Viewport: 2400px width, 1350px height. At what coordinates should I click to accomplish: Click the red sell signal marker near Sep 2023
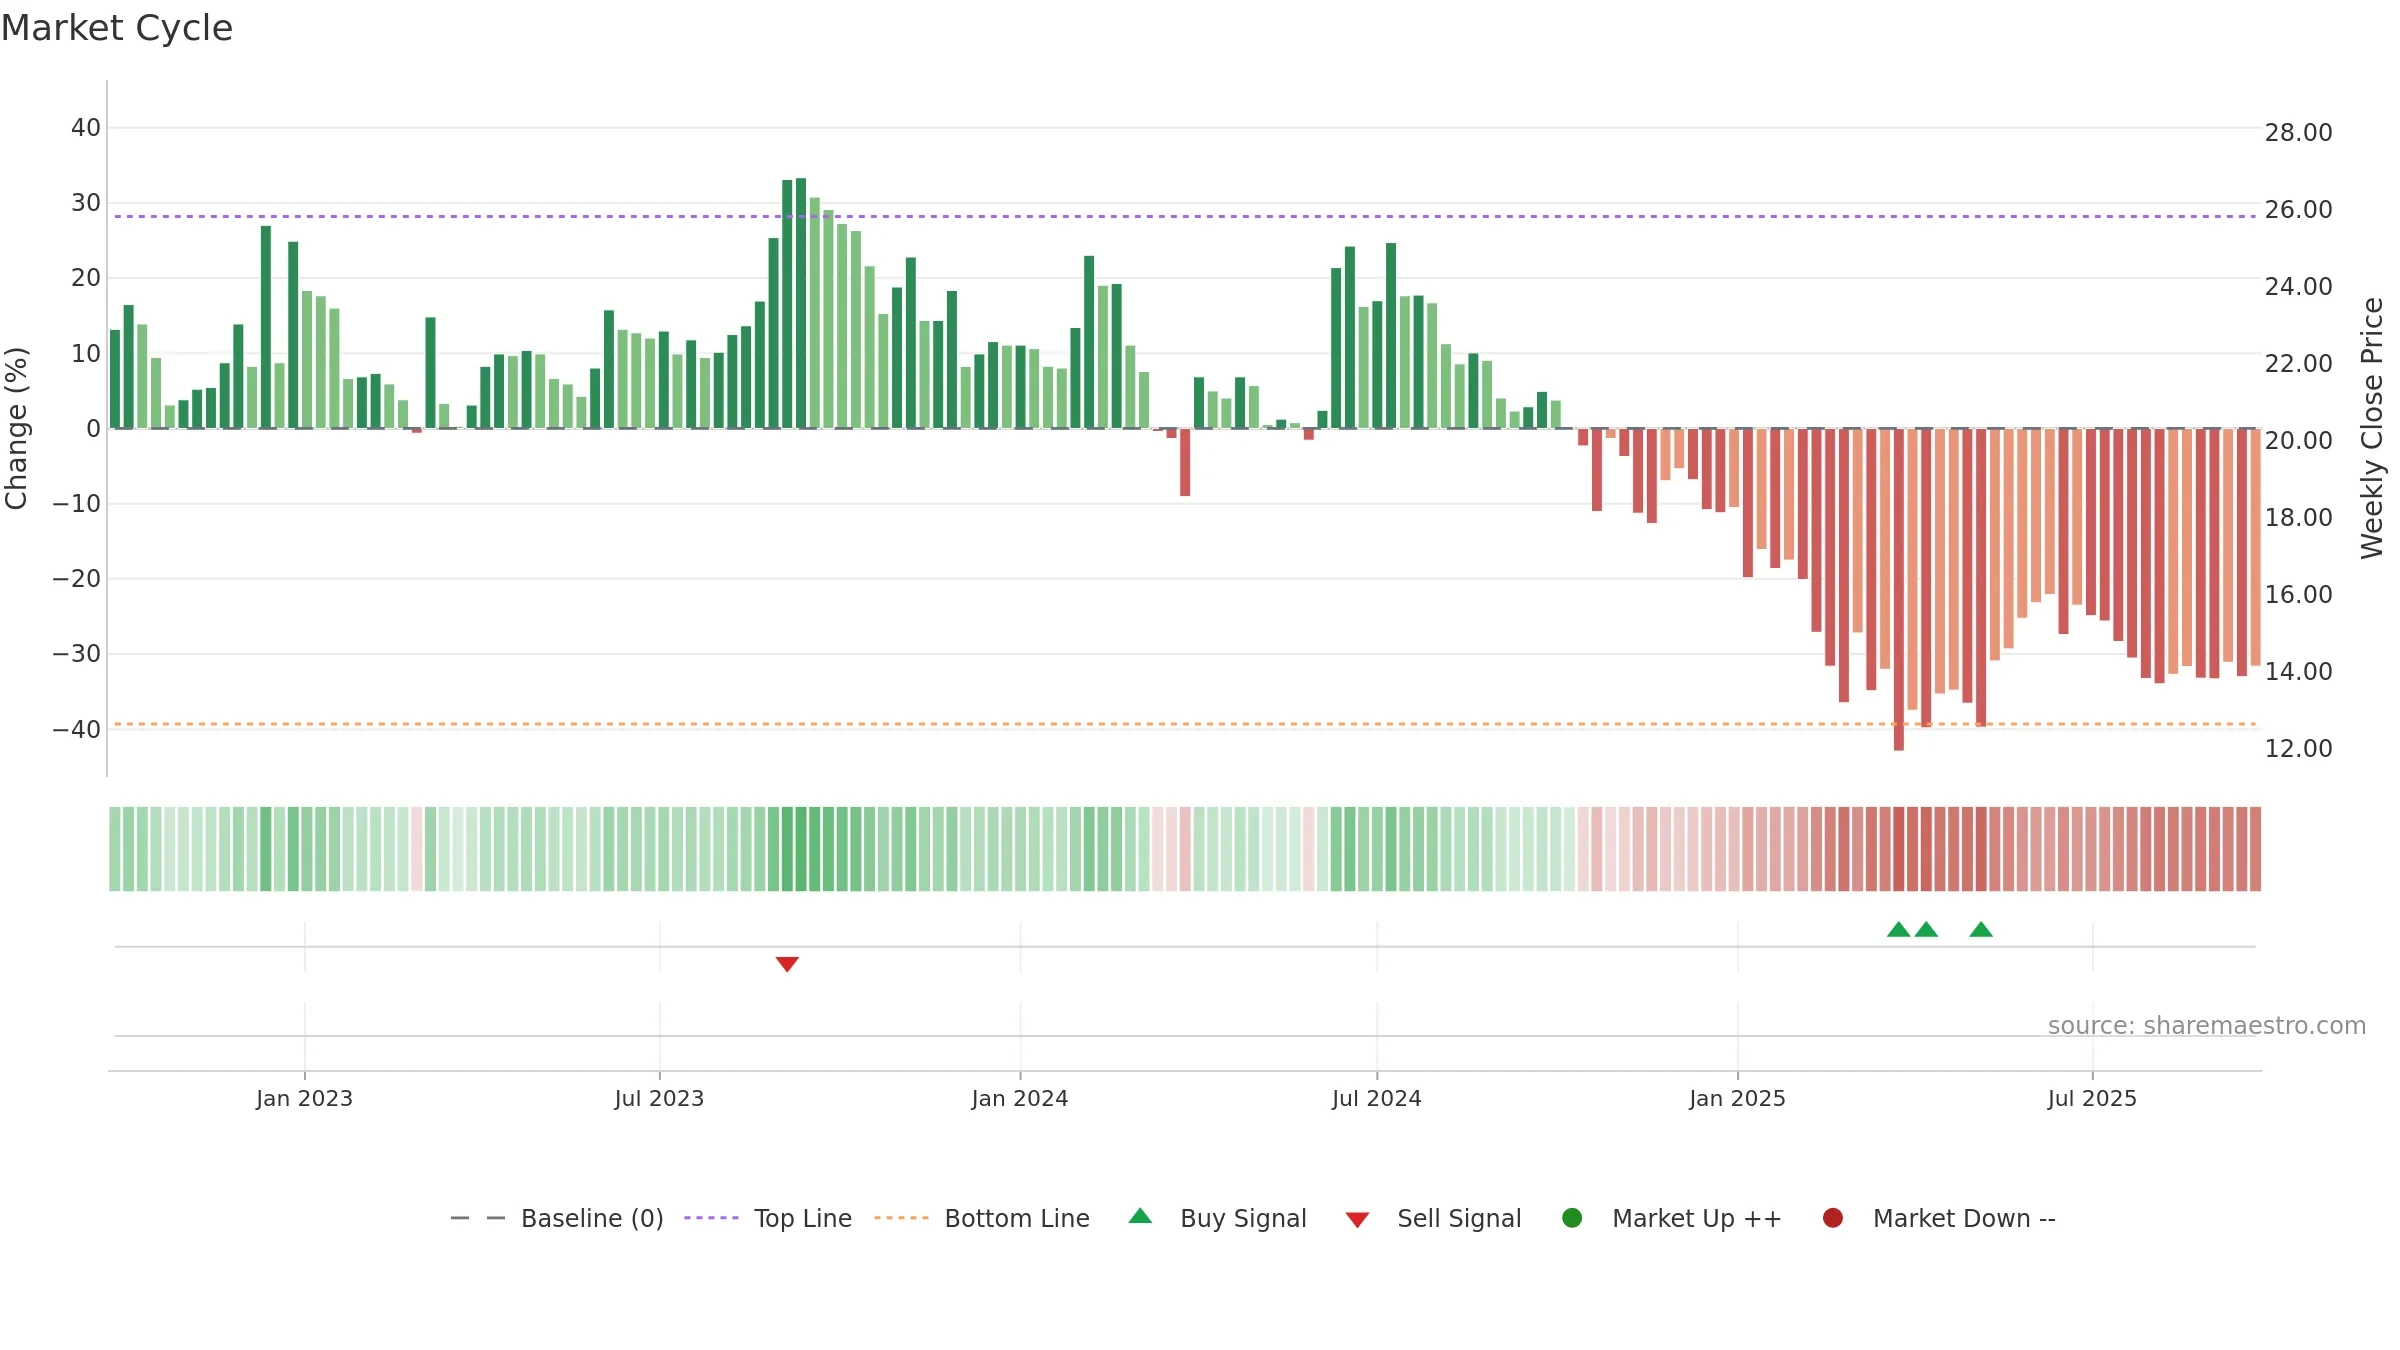787,964
